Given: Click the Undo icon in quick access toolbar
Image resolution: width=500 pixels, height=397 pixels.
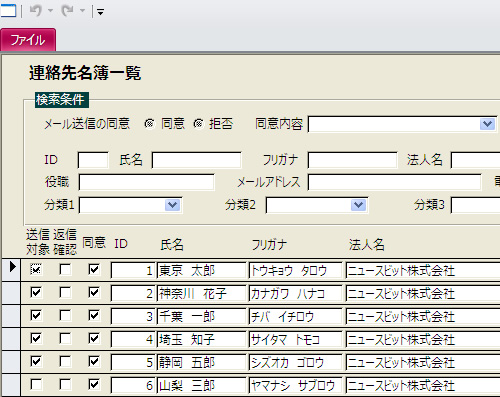Looking at the screenshot, I should [36, 11].
